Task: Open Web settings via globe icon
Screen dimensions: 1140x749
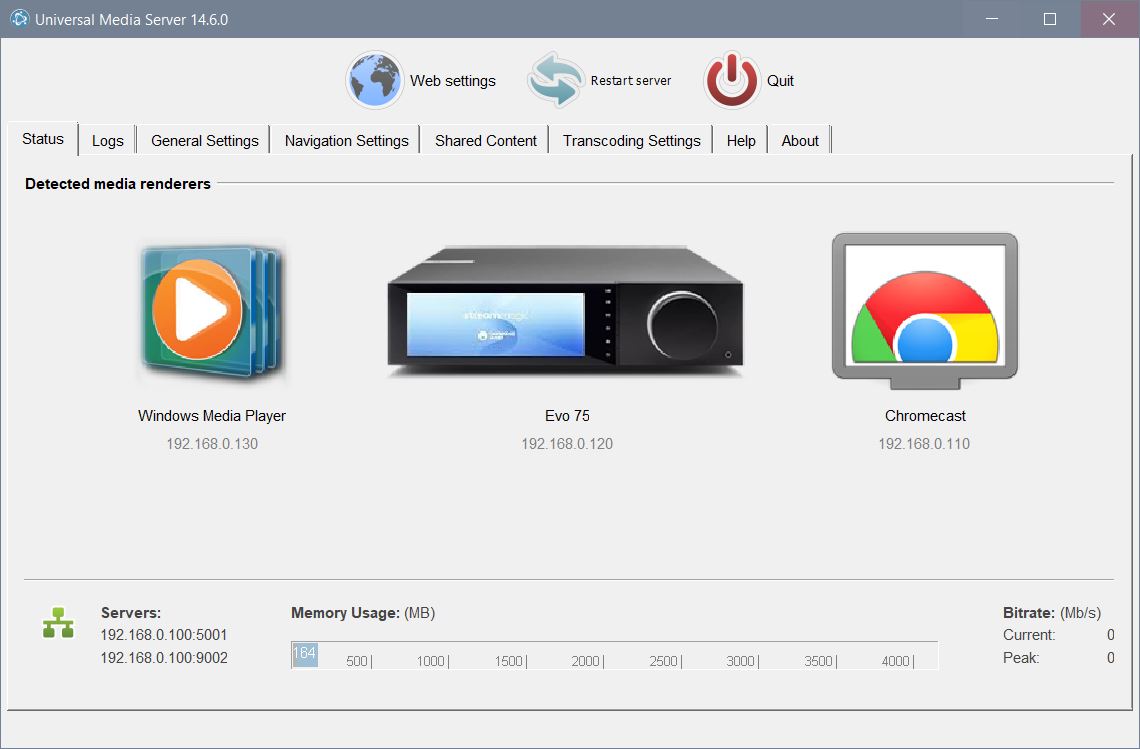Action: point(374,80)
